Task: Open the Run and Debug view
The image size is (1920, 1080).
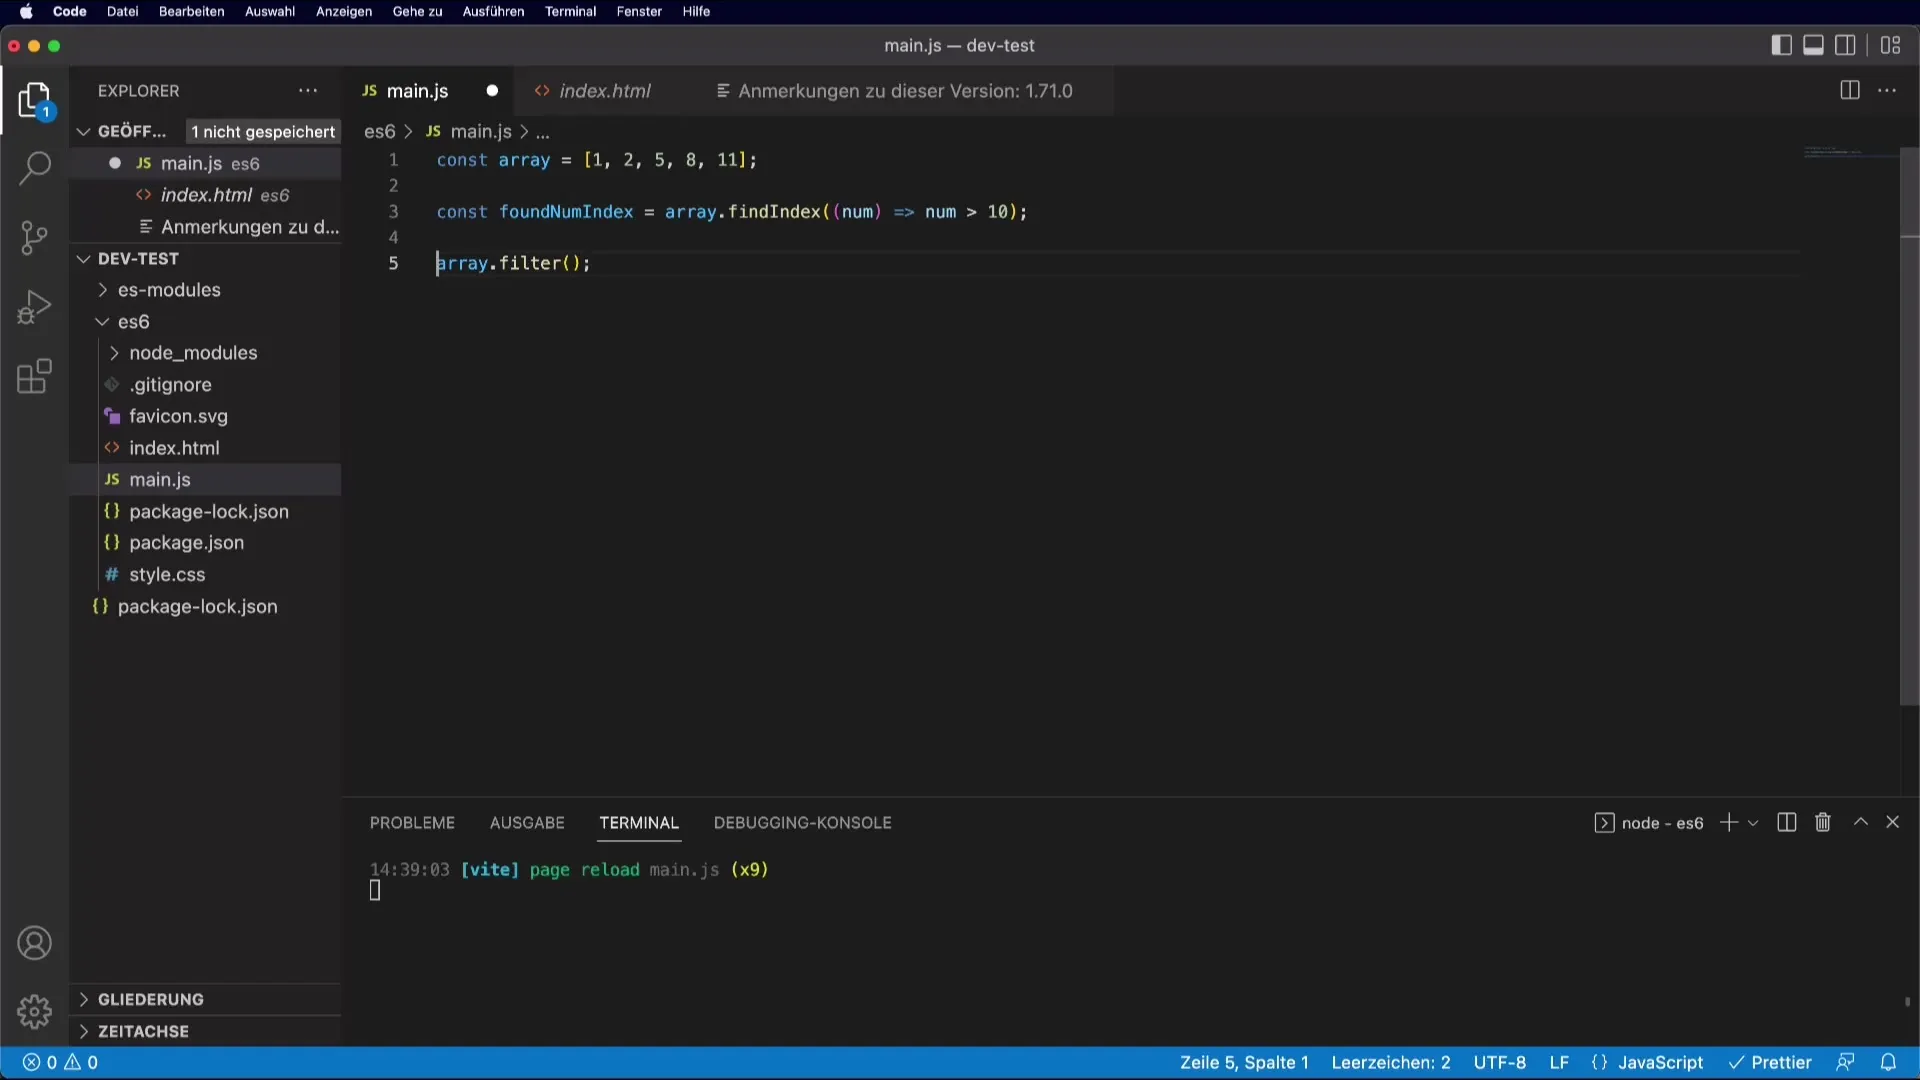Action: click(34, 307)
